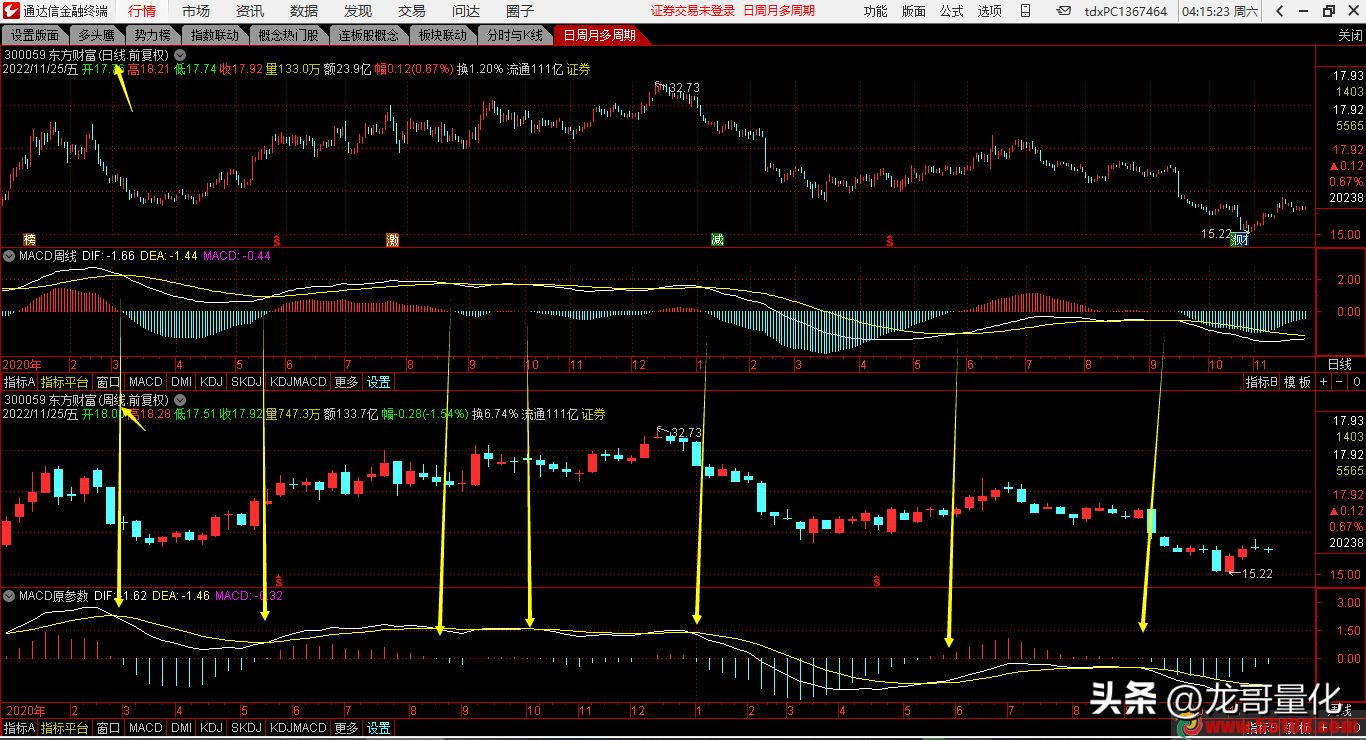Click the 证券交易未登录 login link
This screenshot has width=1366, height=740.
[x=693, y=11]
